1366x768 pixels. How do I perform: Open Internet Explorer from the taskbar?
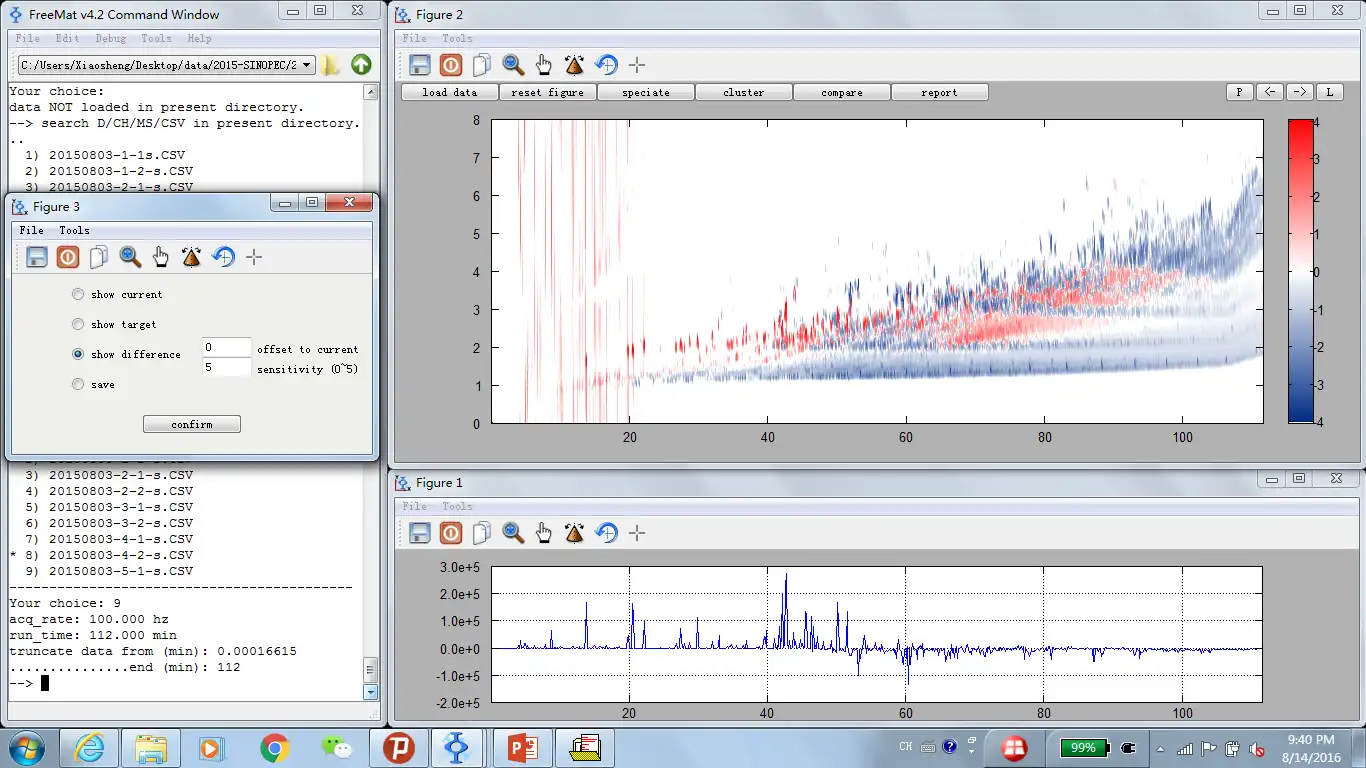(x=89, y=748)
